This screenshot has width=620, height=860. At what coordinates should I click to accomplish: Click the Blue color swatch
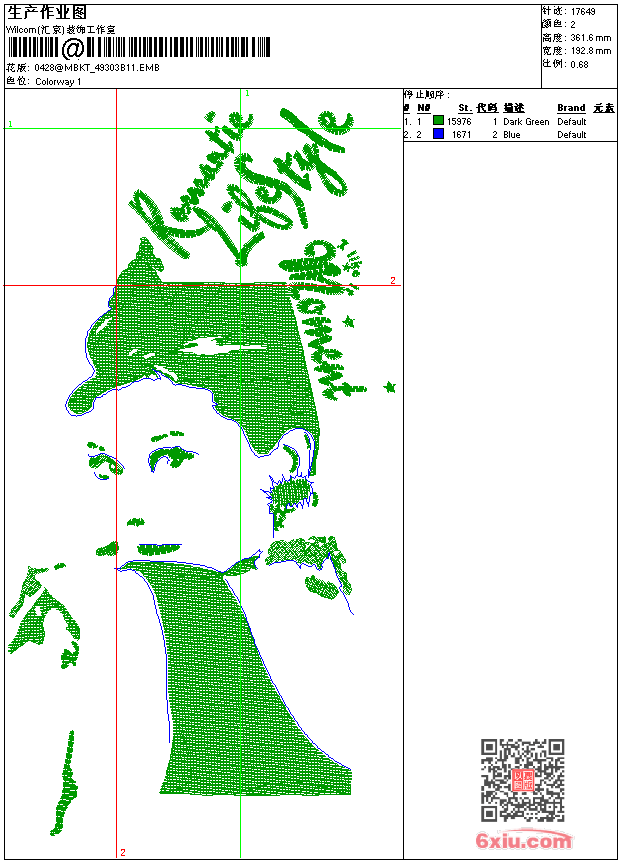pyautogui.click(x=438, y=134)
